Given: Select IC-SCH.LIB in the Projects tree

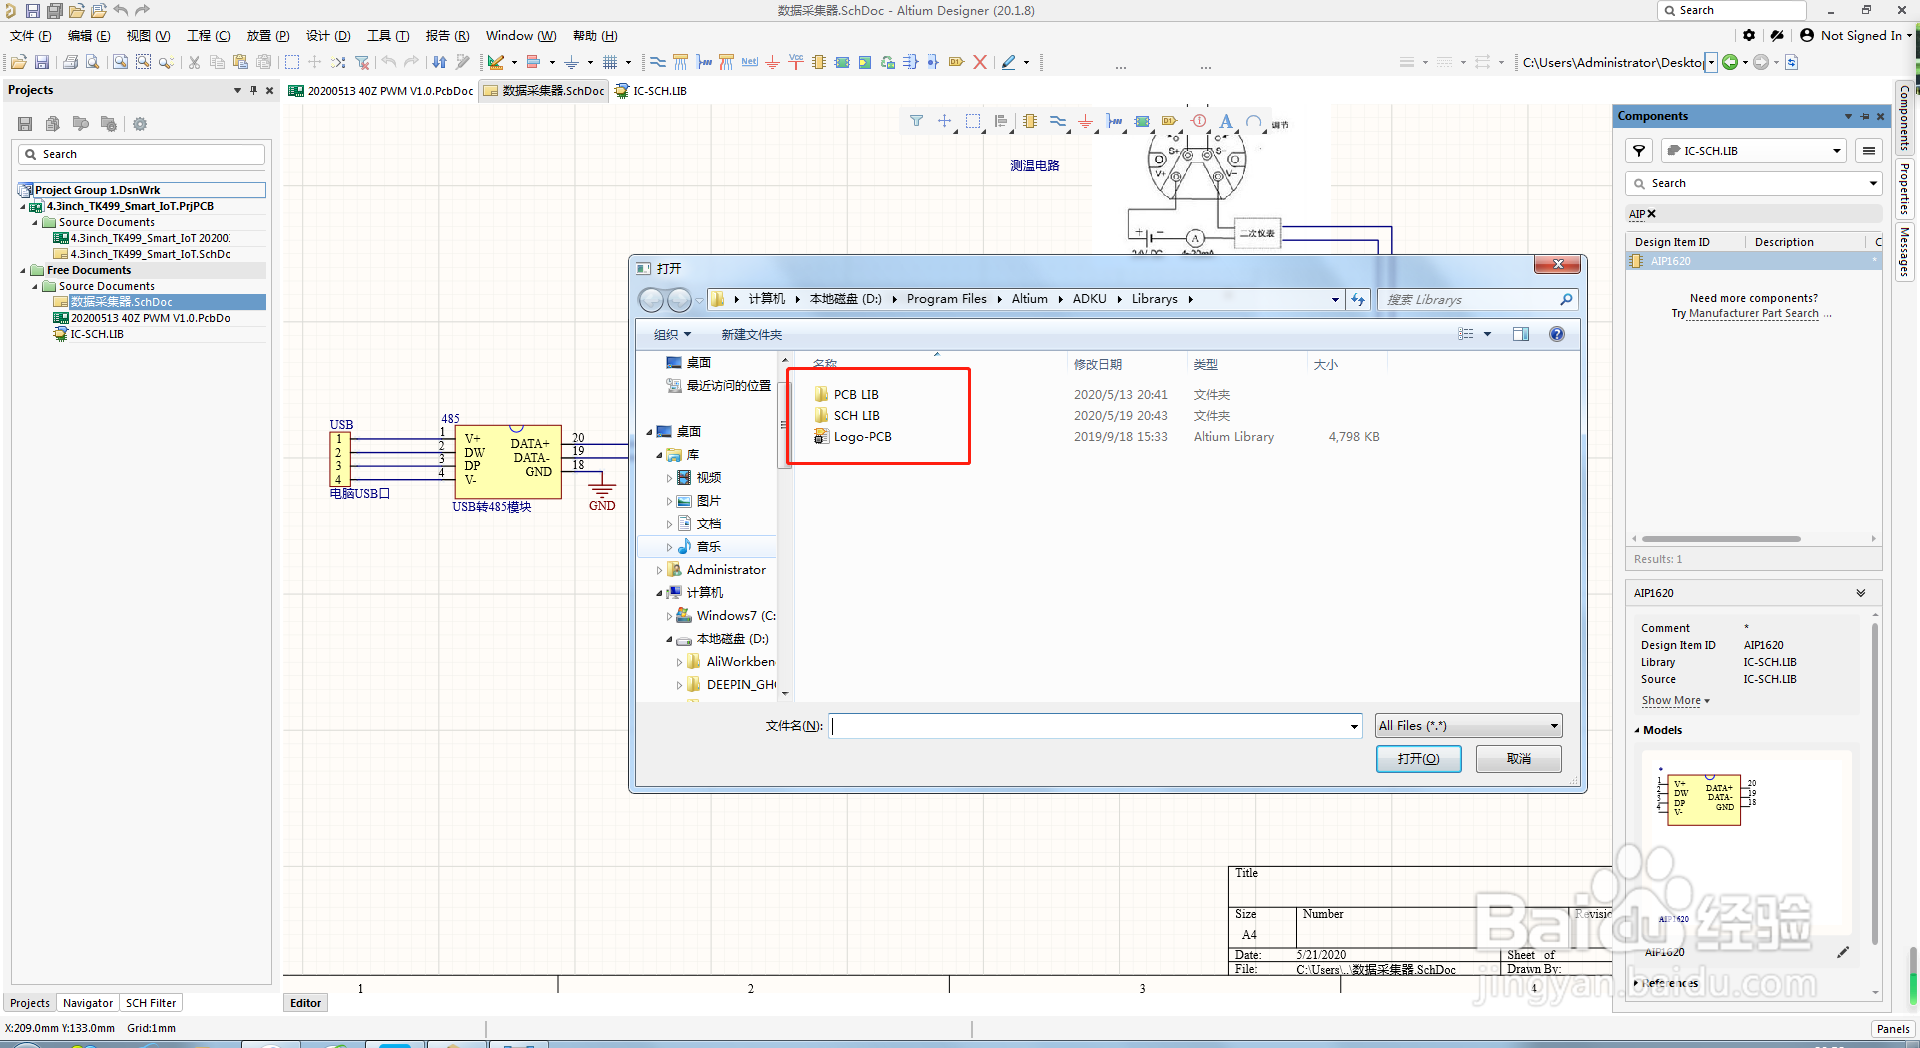Looking at the screenshot, I should pos(96,334).
